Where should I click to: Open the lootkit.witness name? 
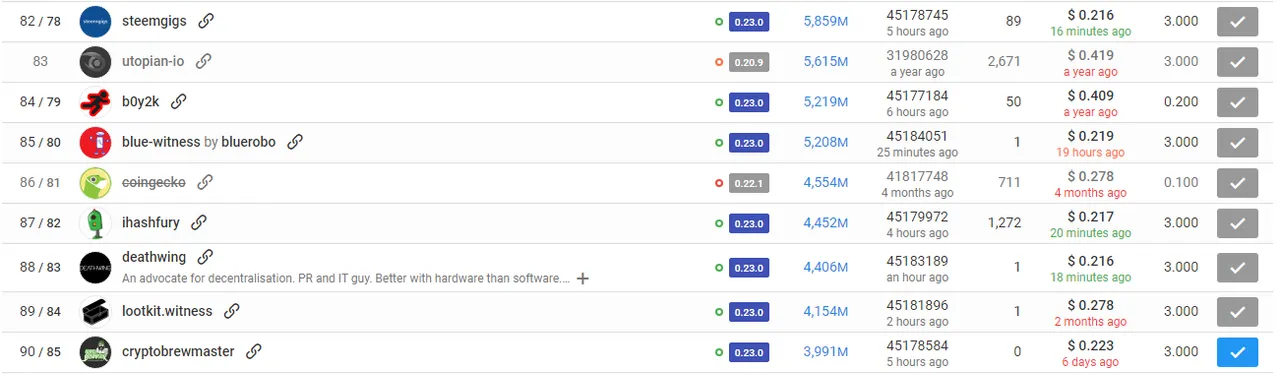[x=167, y=311]
